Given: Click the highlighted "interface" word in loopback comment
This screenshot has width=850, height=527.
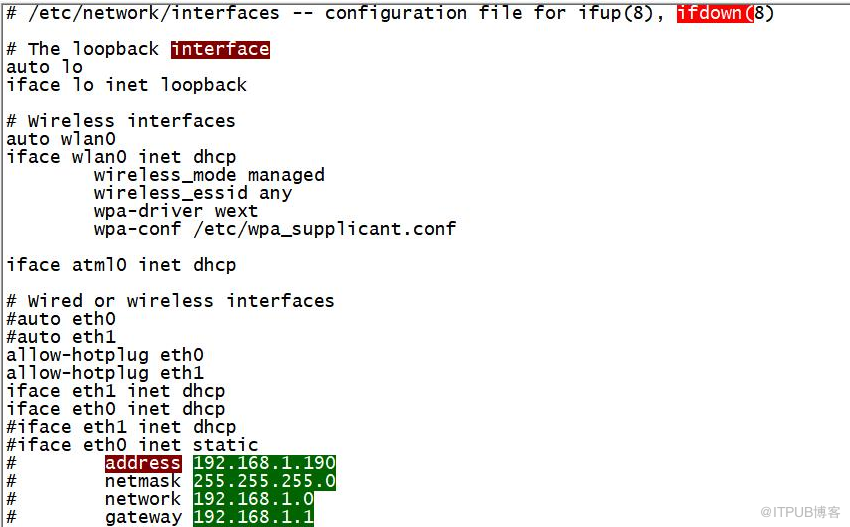Looking at the screenshot, I should (220, 49).
